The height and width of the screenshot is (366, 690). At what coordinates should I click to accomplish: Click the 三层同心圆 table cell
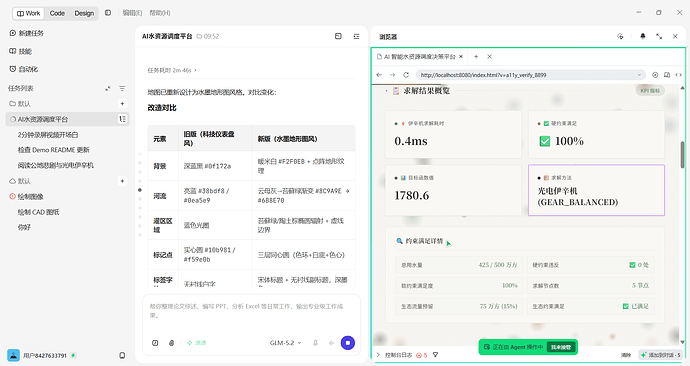point(304,255)
